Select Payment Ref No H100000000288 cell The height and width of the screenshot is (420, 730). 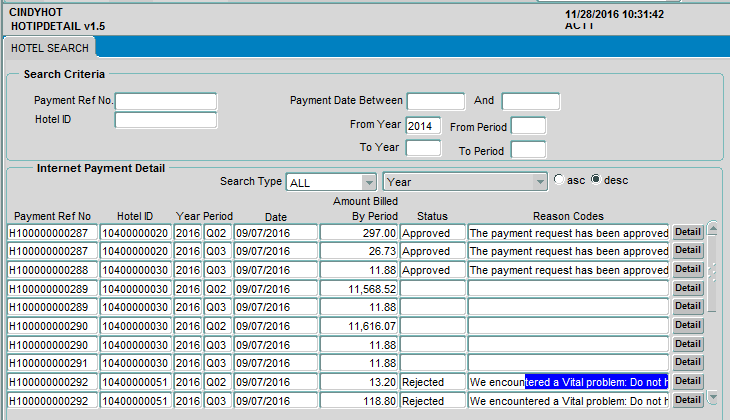[x=52, y=270]
